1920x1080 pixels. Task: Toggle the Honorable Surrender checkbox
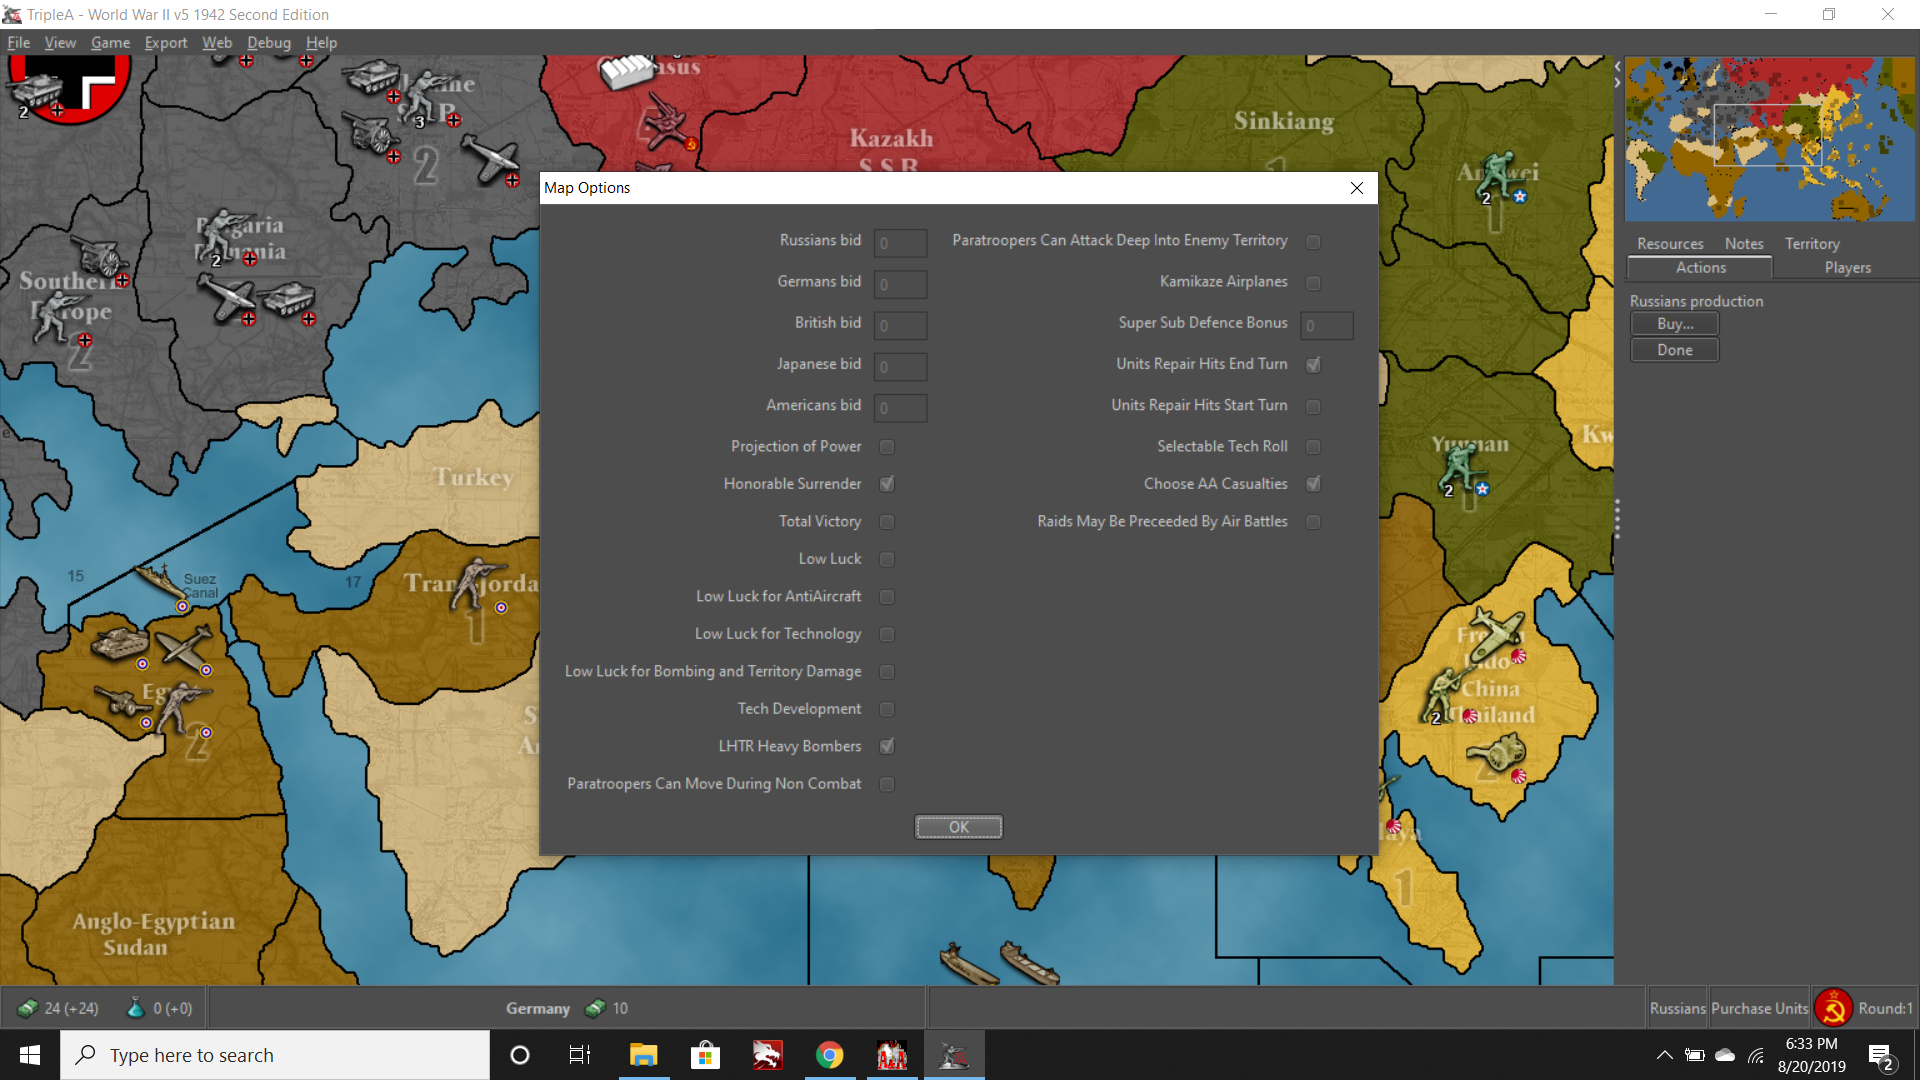(887, 484)
